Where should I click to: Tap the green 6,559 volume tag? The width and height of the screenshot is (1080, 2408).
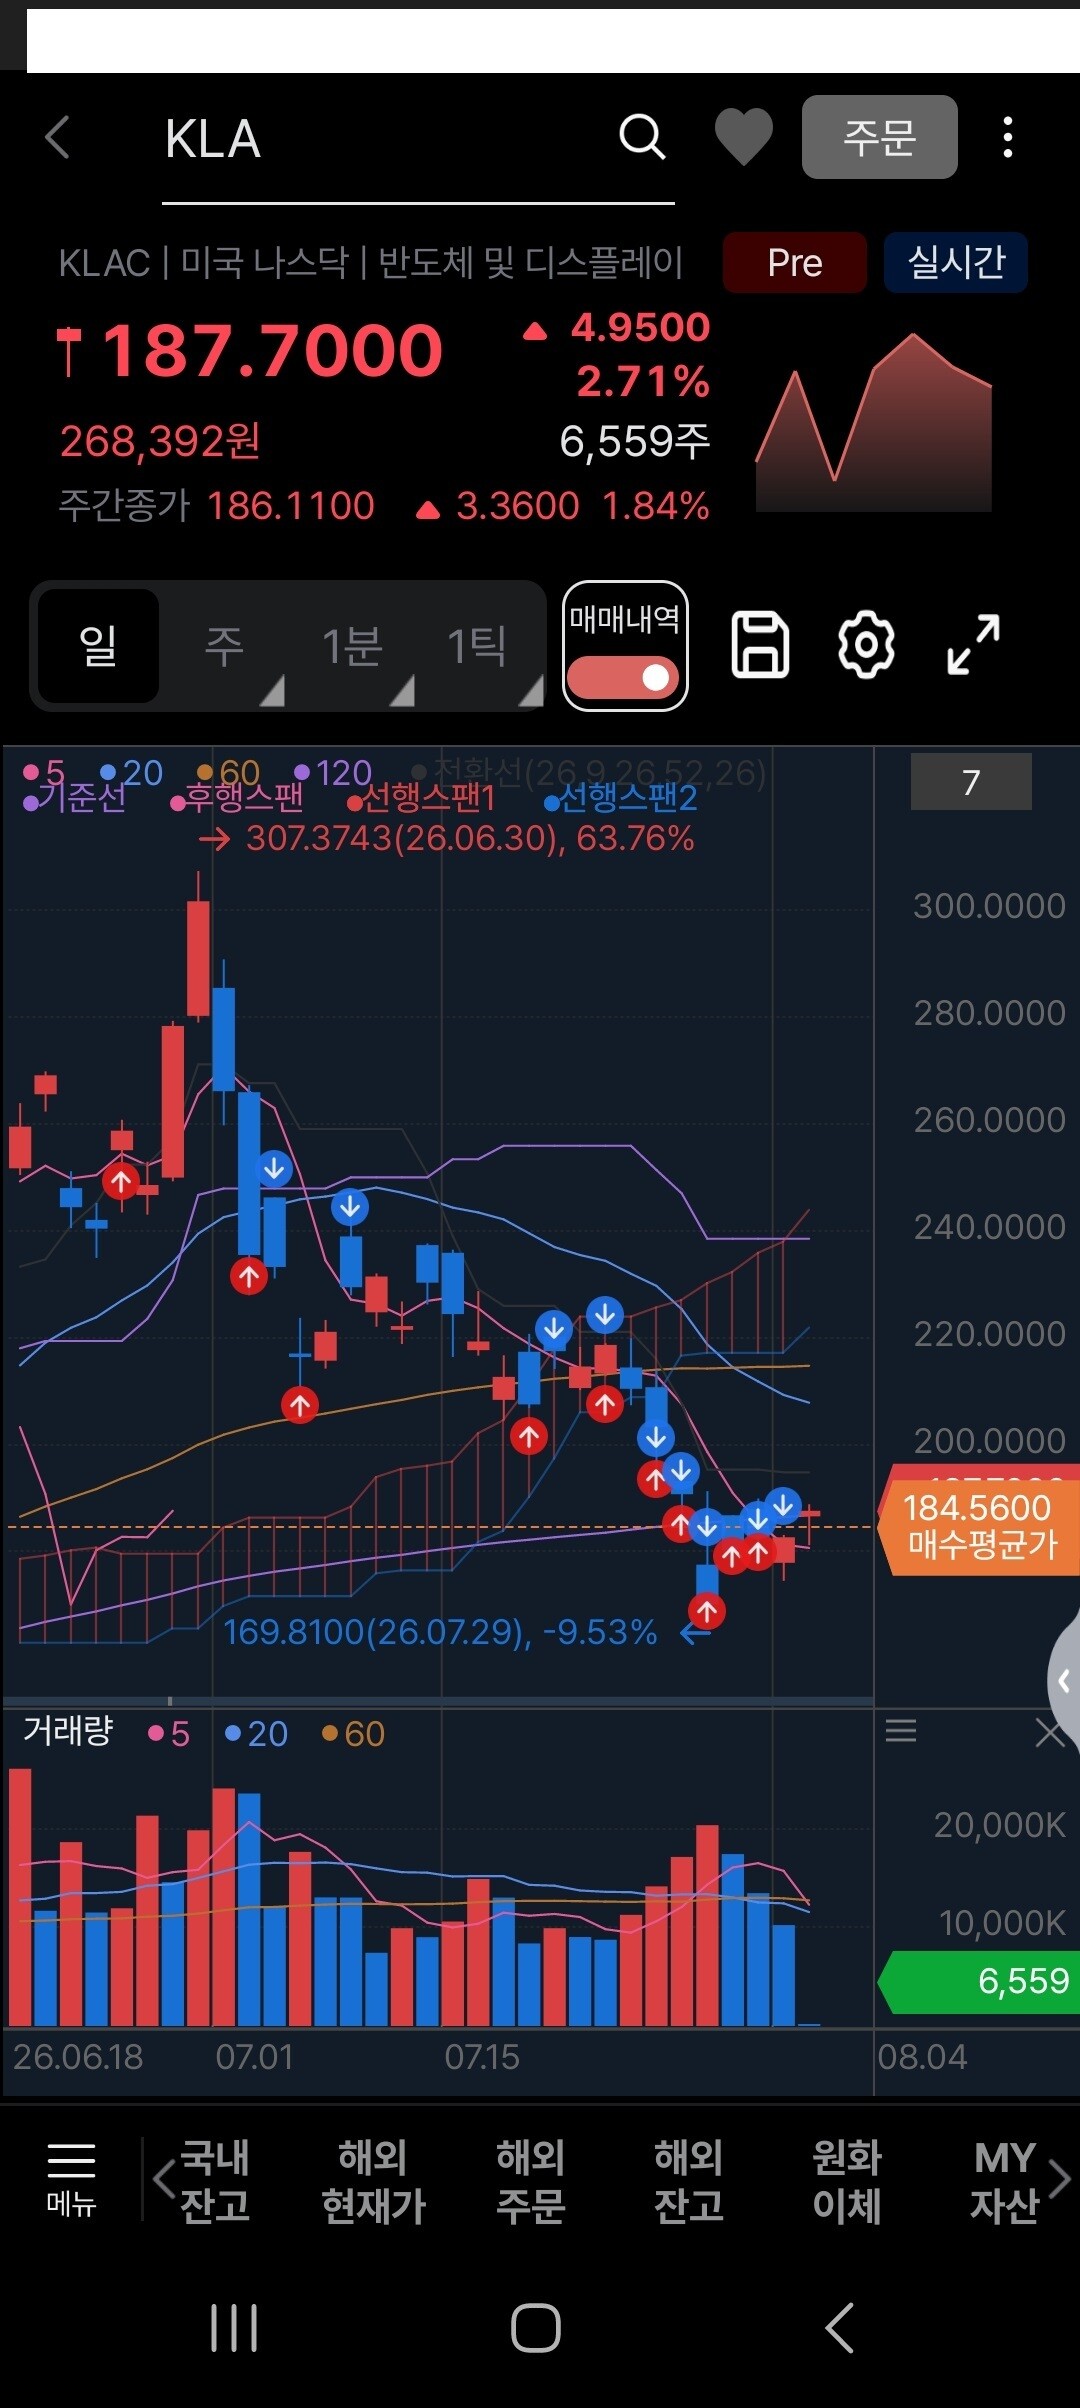click(979, 1981)
